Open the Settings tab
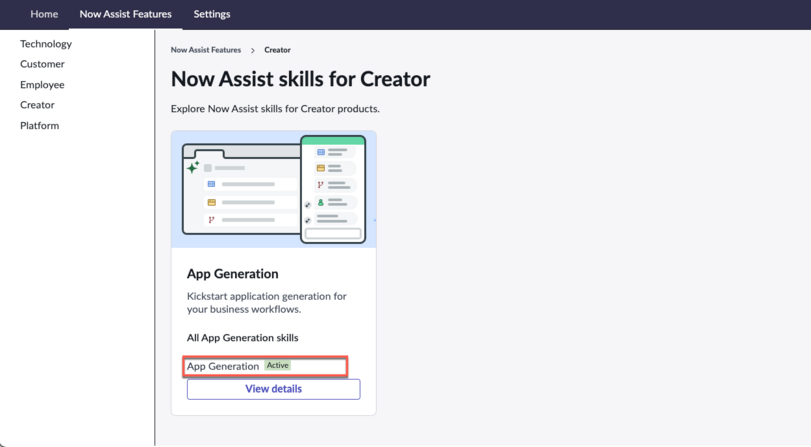 point(212,14)
